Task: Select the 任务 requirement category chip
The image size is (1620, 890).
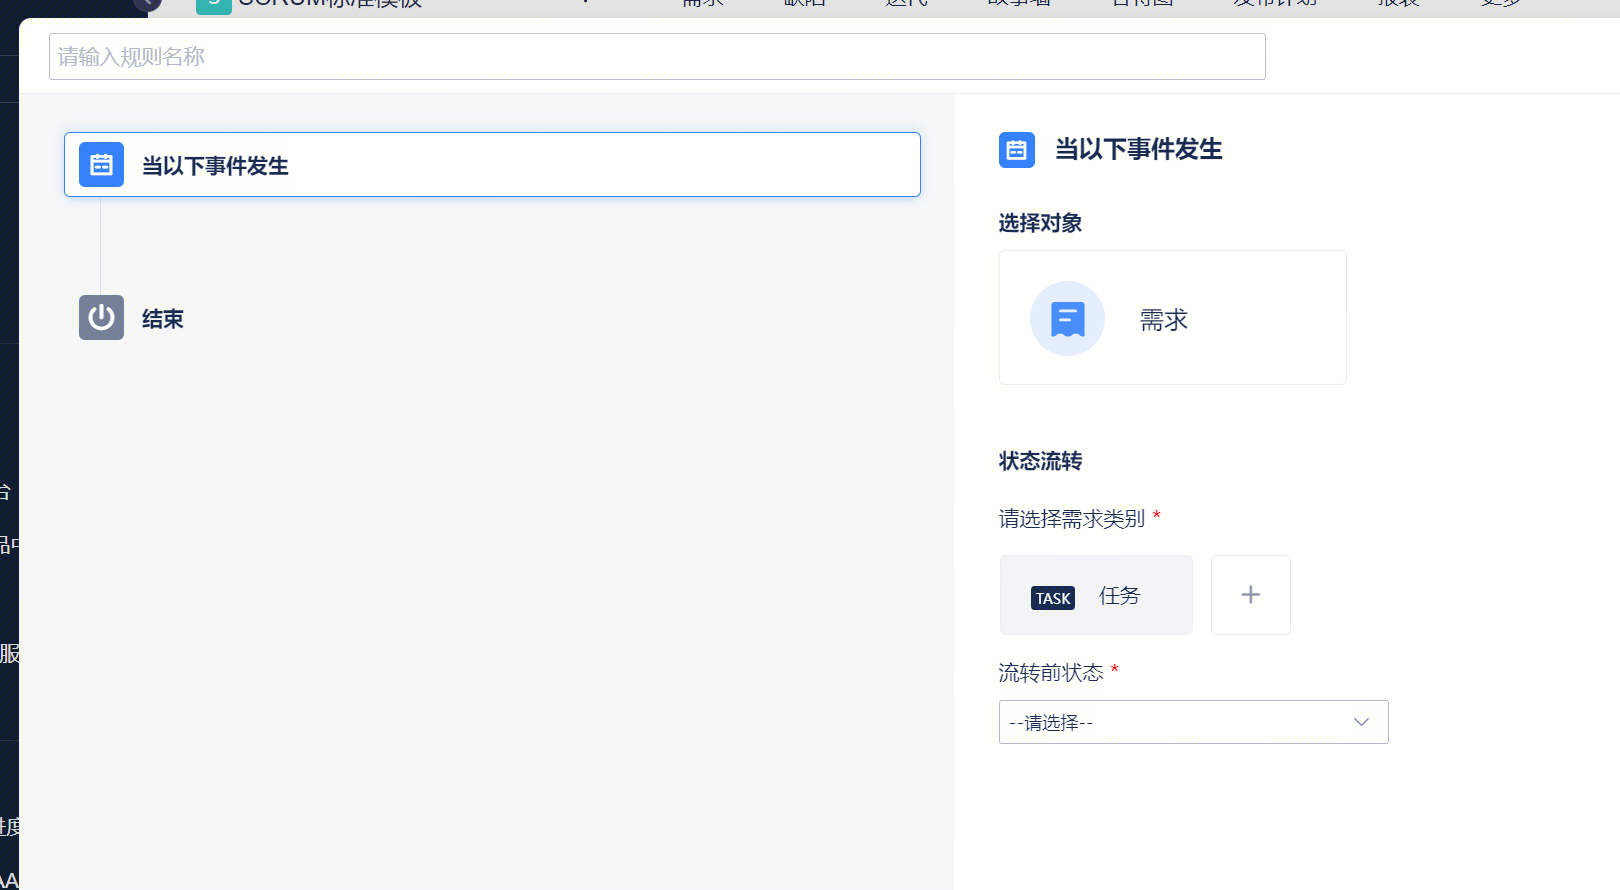Action: coord(1096,595)
